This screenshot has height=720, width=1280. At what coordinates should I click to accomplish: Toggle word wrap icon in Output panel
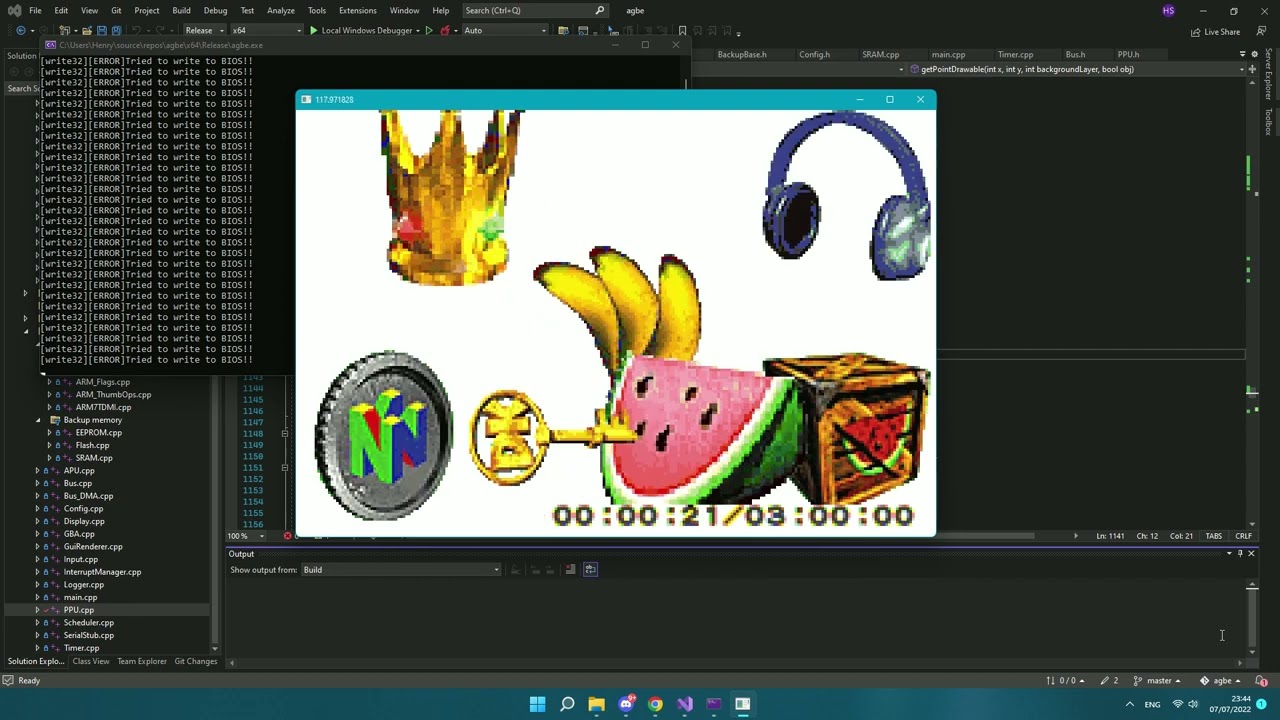point(590,569)
